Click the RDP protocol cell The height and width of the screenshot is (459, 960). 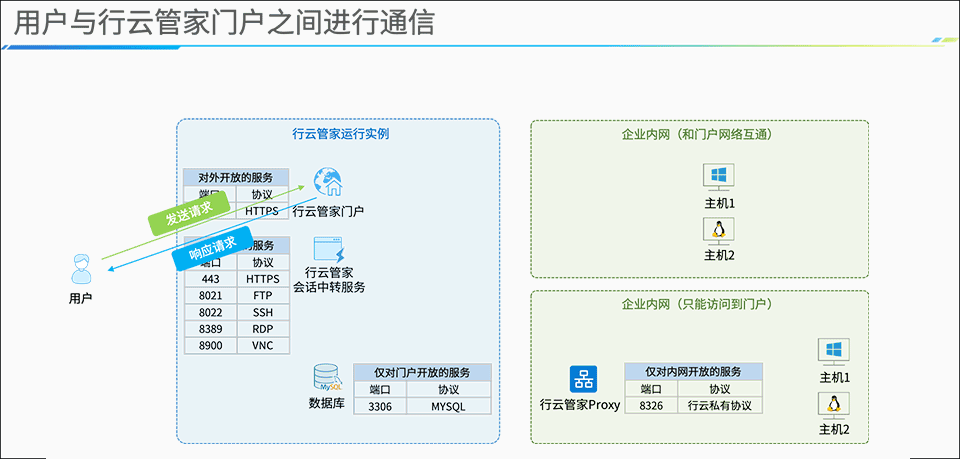point(263,329)
